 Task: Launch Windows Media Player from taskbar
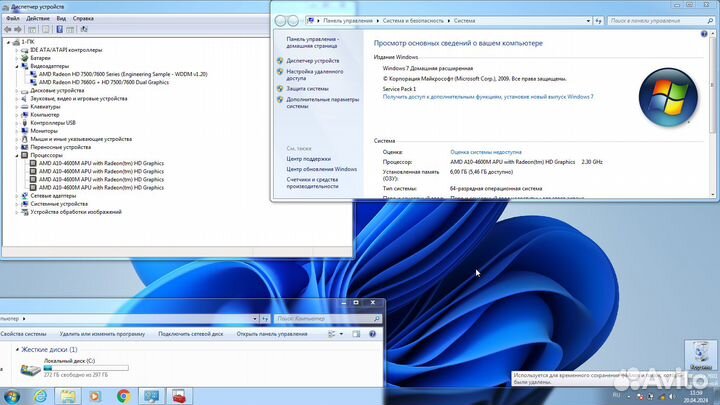tap(96, 395)
